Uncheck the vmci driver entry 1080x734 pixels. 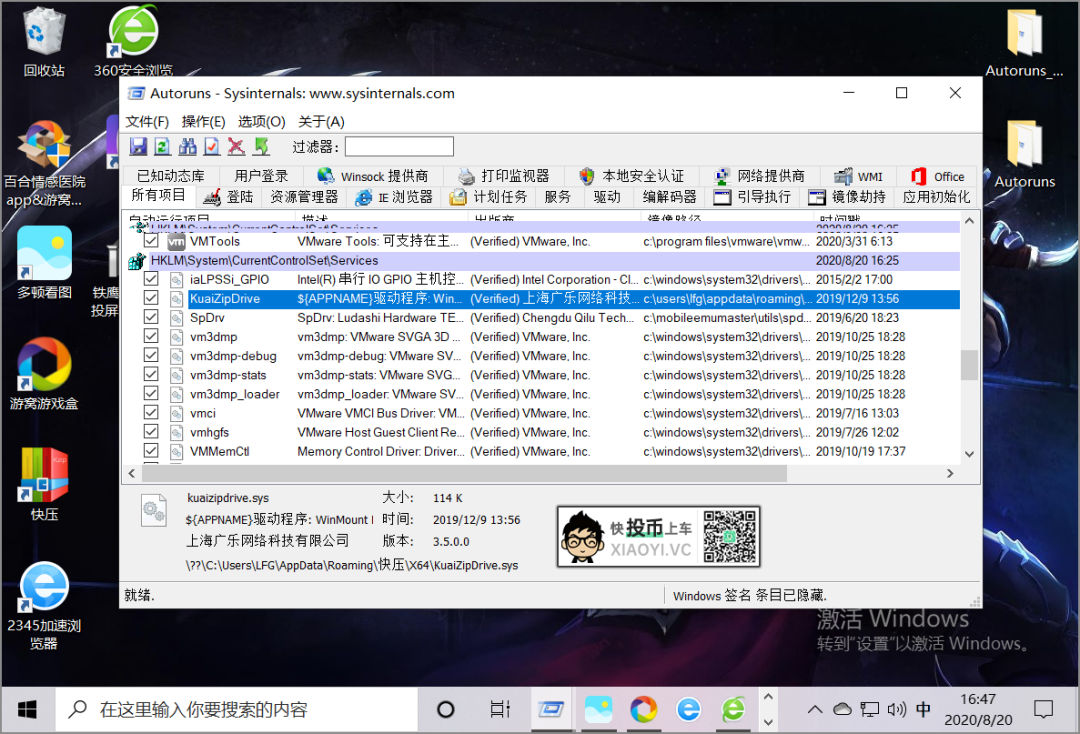point(150,413)
